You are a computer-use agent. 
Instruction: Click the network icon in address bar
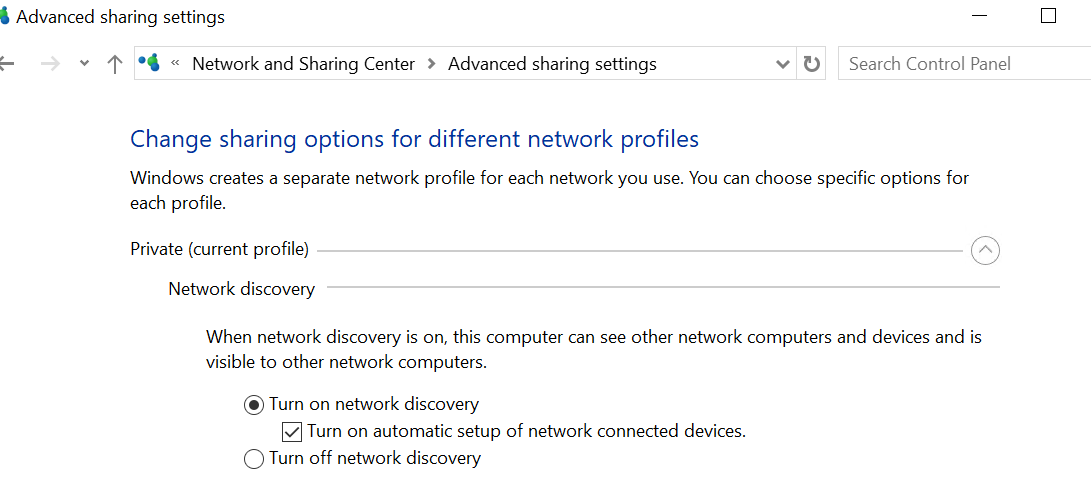[x=150, y=64]
